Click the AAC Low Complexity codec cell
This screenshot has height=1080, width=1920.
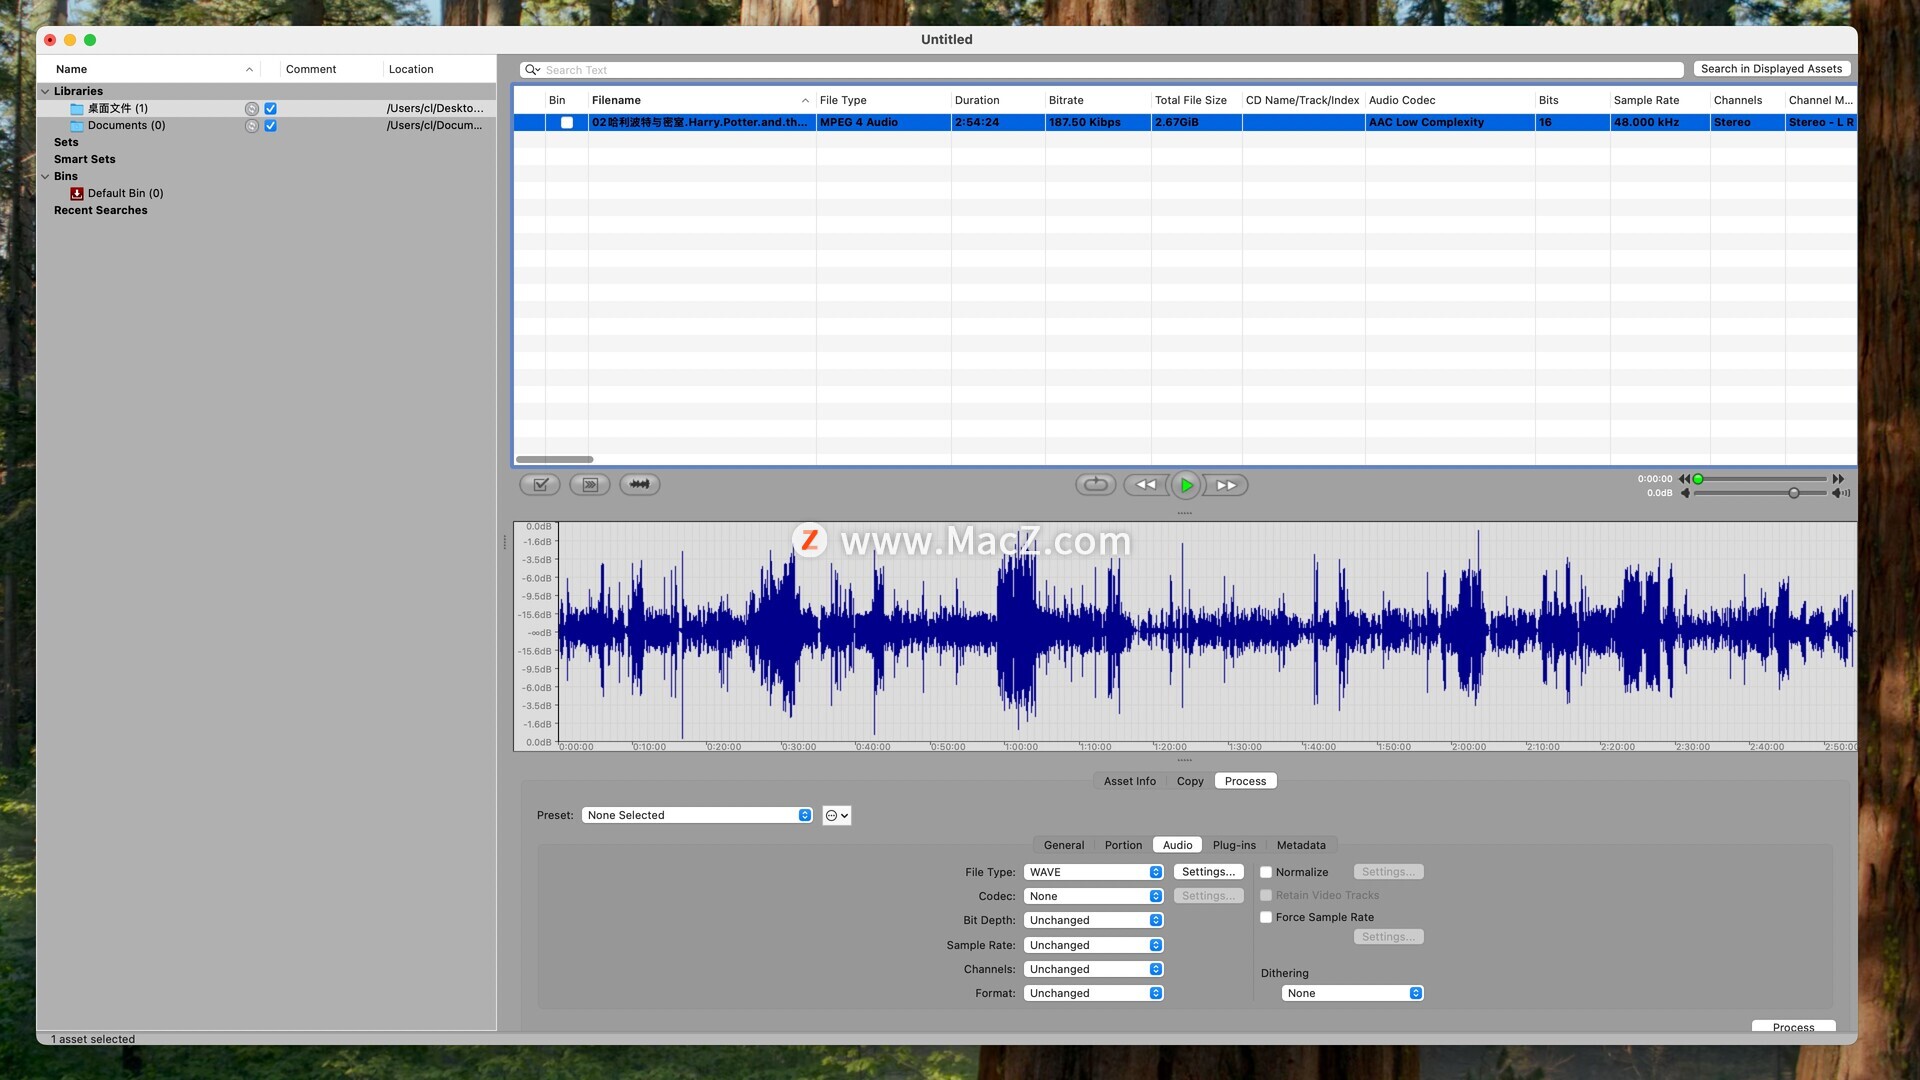coord(1450,123)
